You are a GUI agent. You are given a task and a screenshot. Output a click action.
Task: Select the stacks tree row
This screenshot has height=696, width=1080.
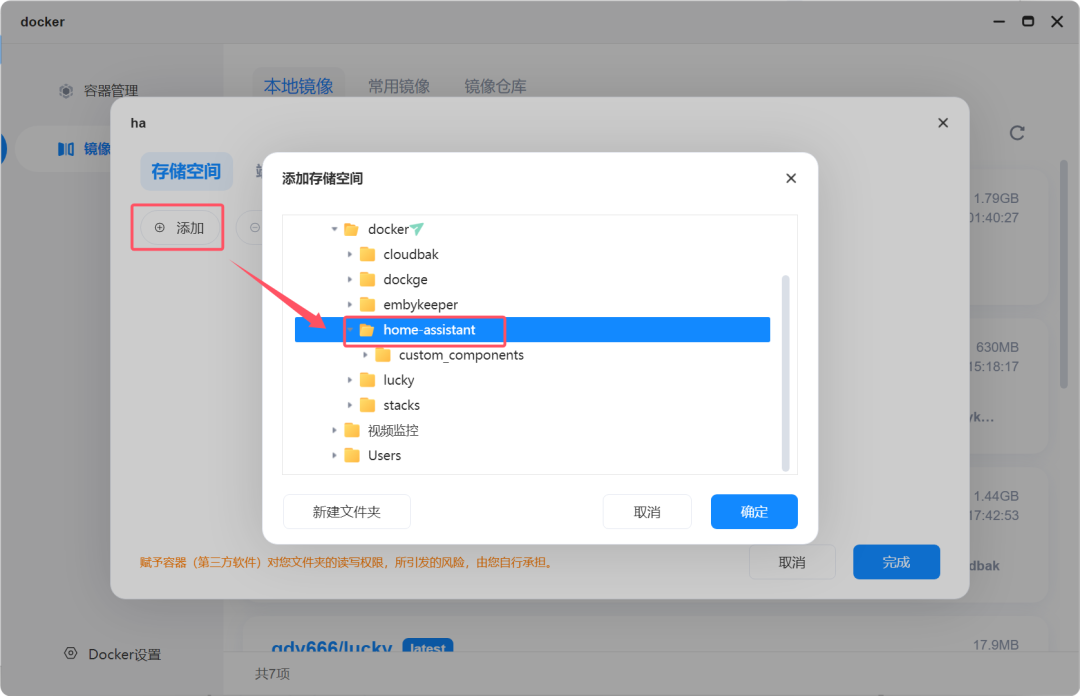tap(532, 405)
